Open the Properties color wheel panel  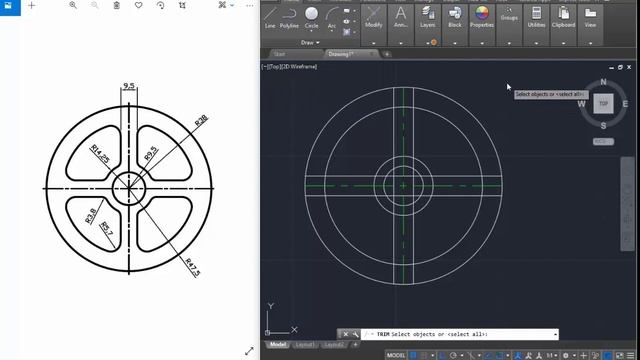[x=482, y=18]
